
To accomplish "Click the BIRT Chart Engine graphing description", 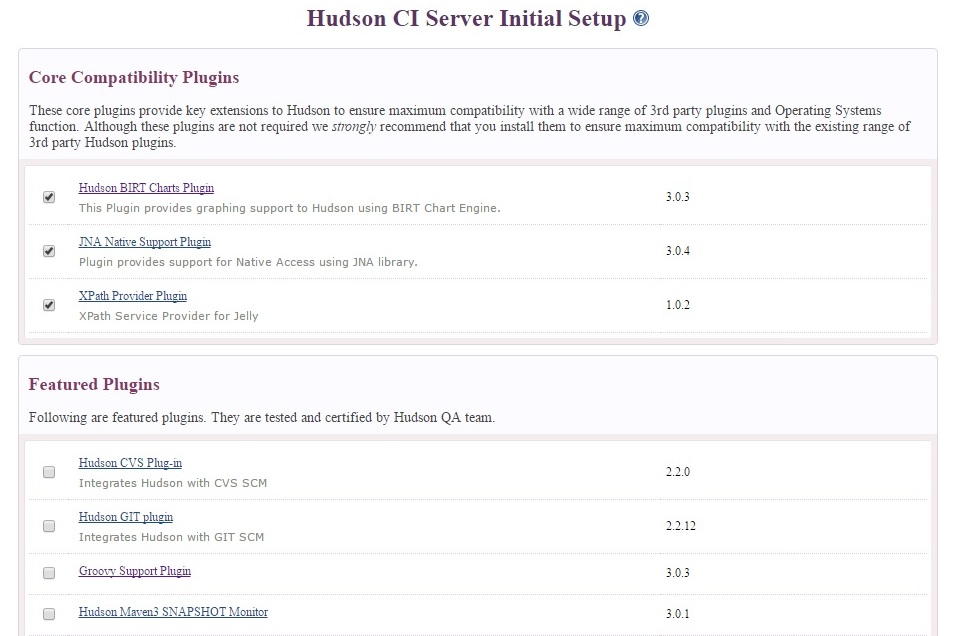I will click(x=290, y=208).
